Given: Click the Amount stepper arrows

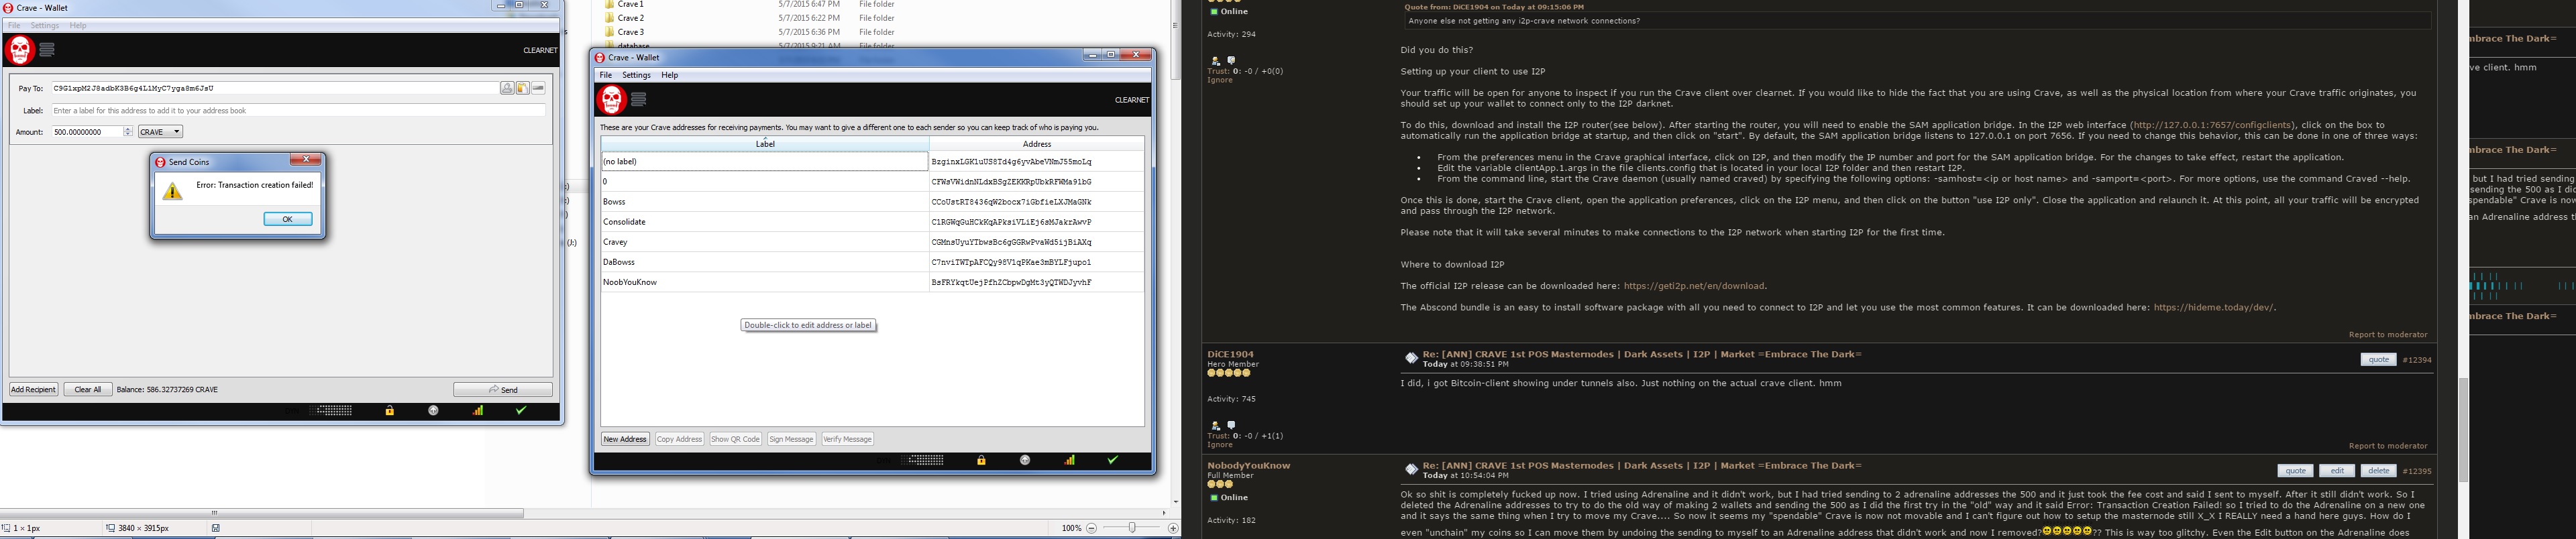Looking at the screenshot, I should (x=128, y=132).
